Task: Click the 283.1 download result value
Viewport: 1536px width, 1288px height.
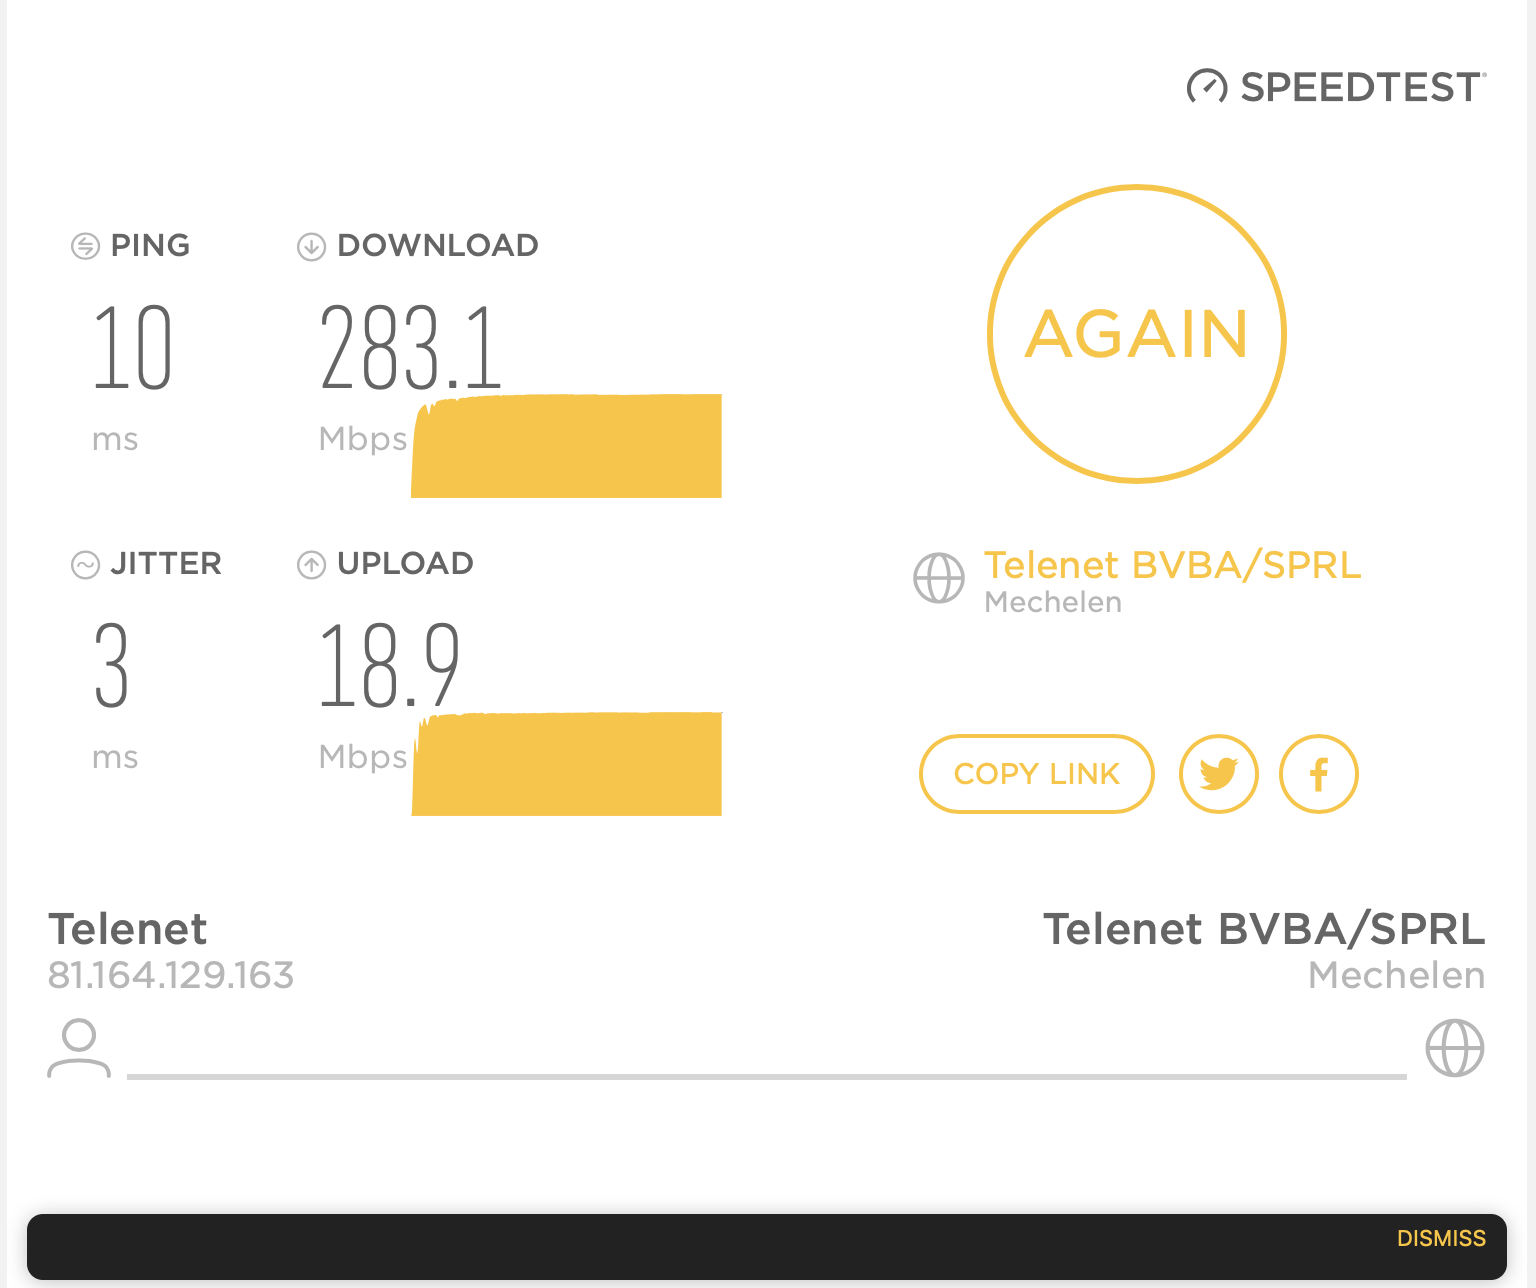Action: (x=410, y=348)
